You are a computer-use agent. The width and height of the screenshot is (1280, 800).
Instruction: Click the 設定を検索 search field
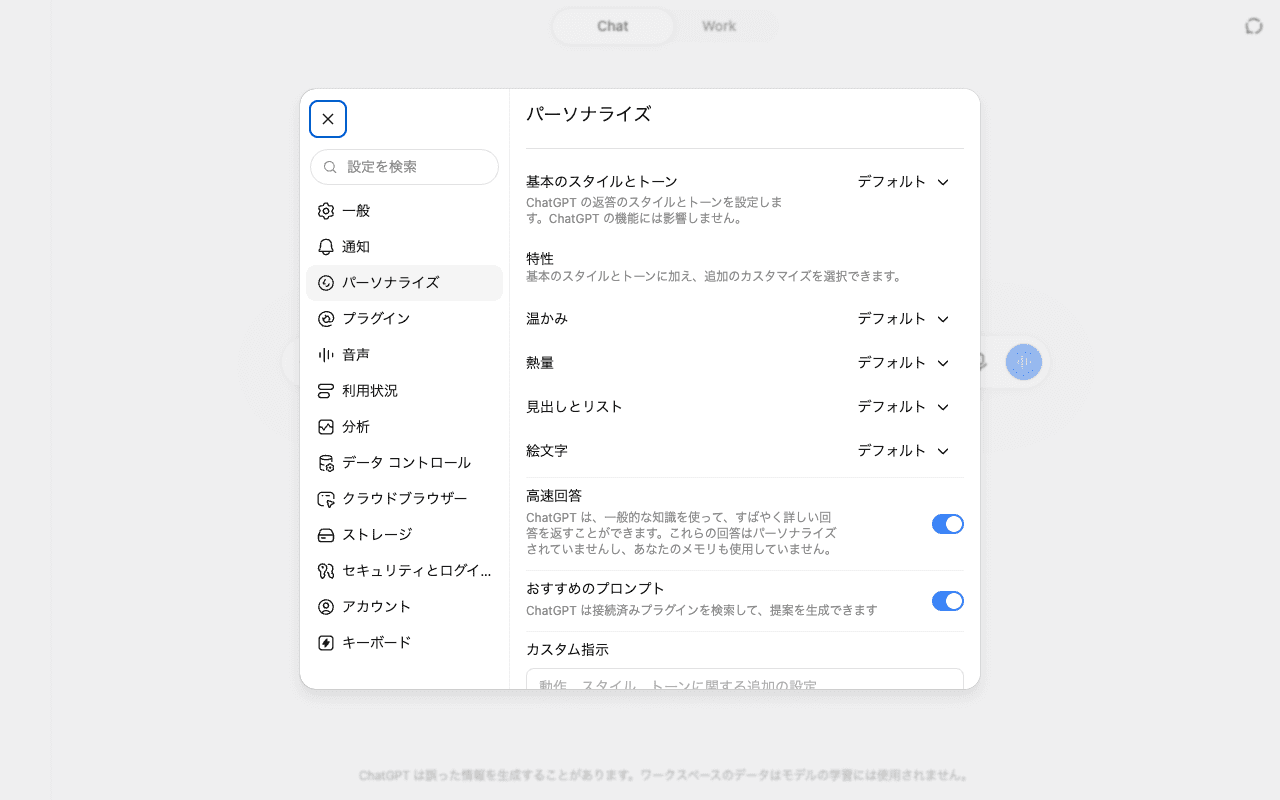pos(404,167)
